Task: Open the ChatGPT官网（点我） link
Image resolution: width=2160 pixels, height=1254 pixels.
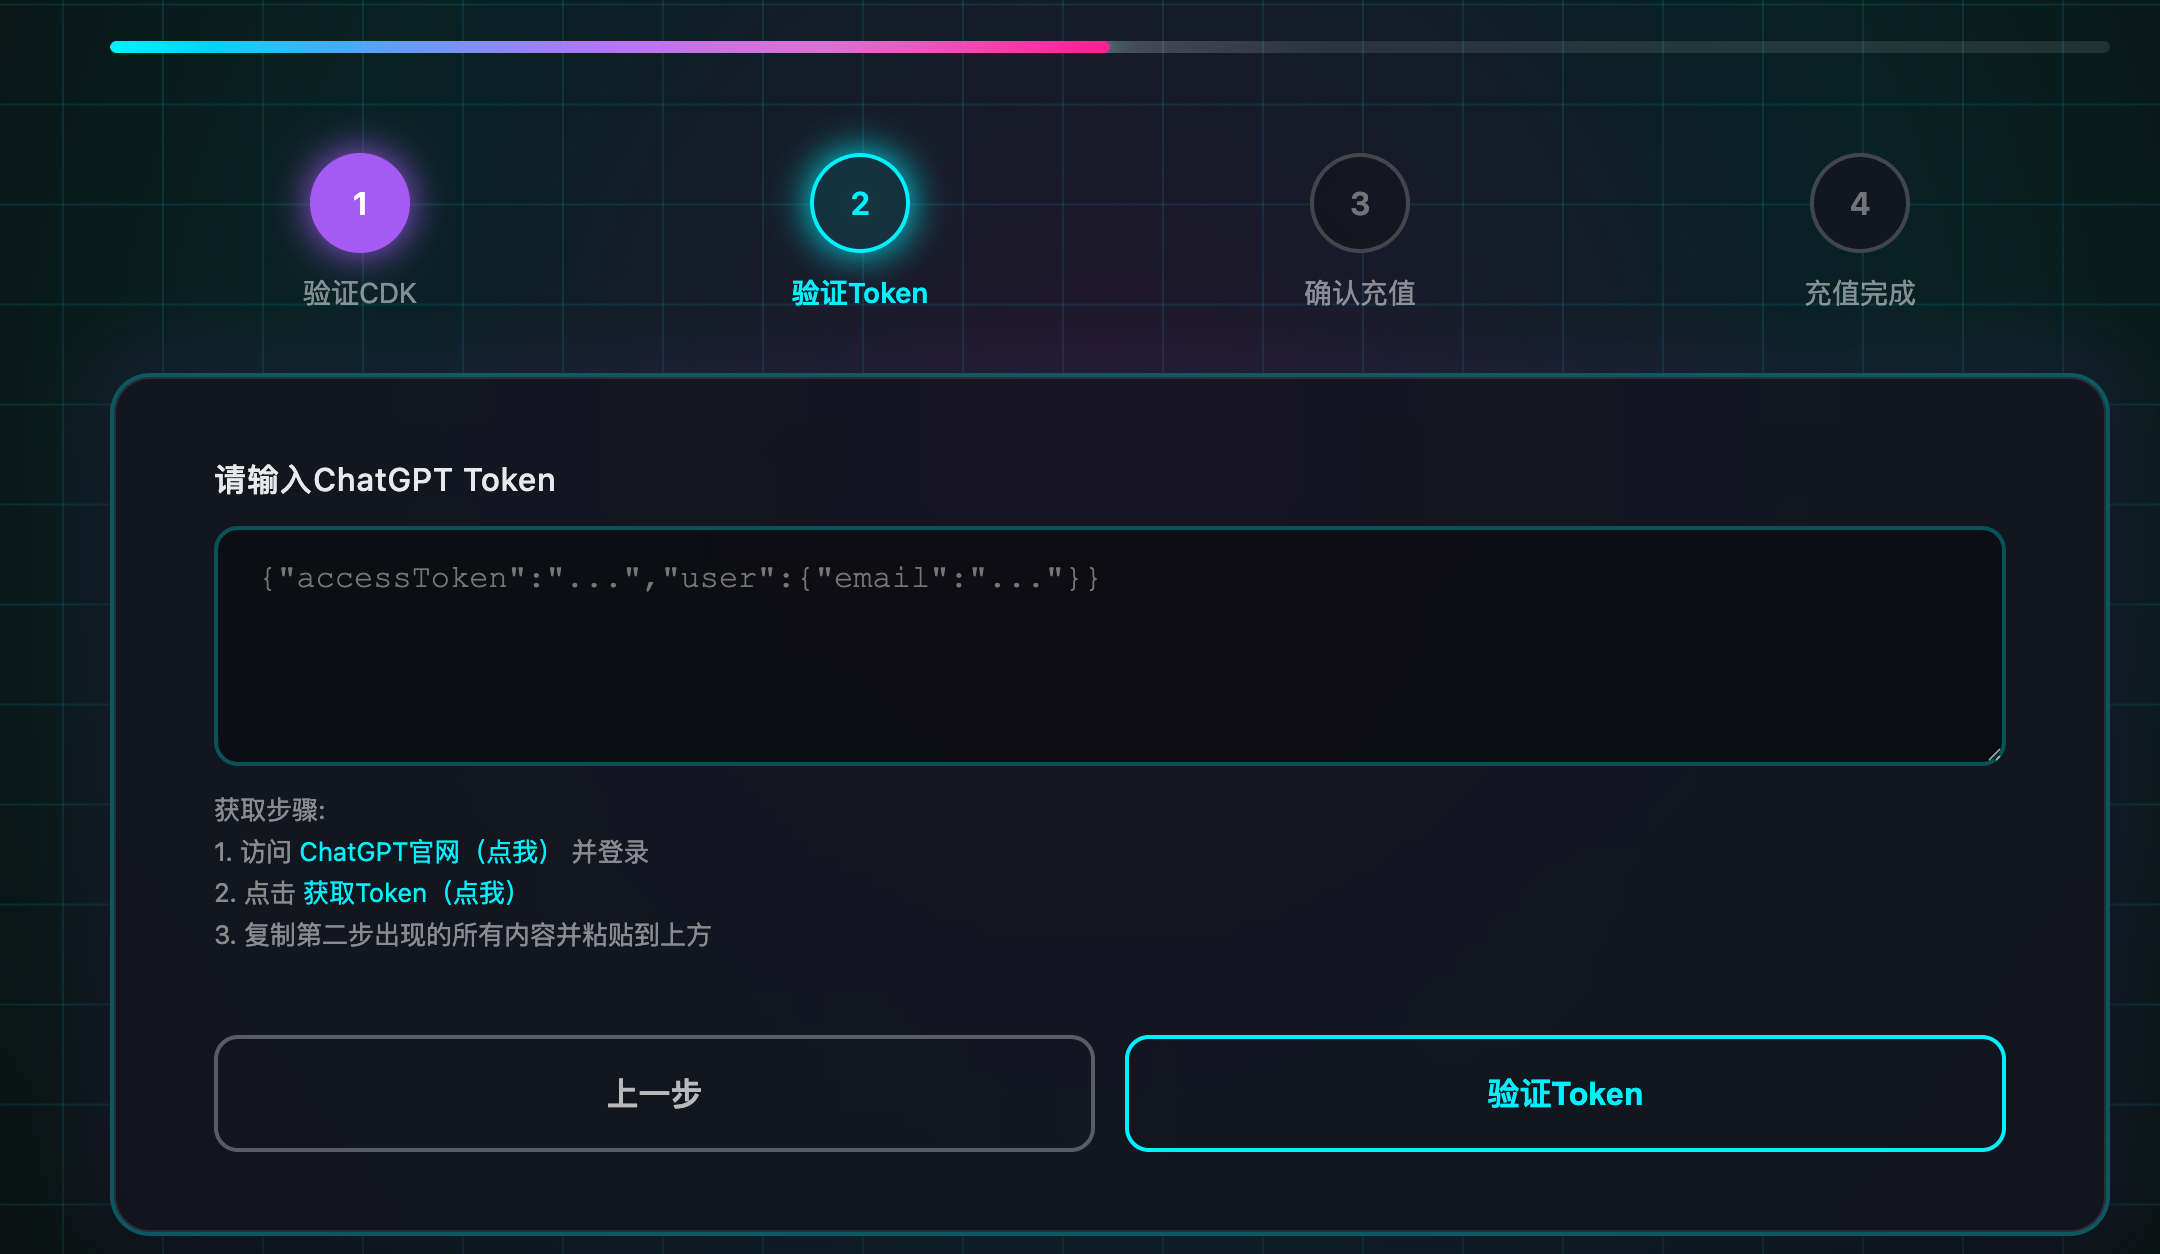Action: pos(425,852)
